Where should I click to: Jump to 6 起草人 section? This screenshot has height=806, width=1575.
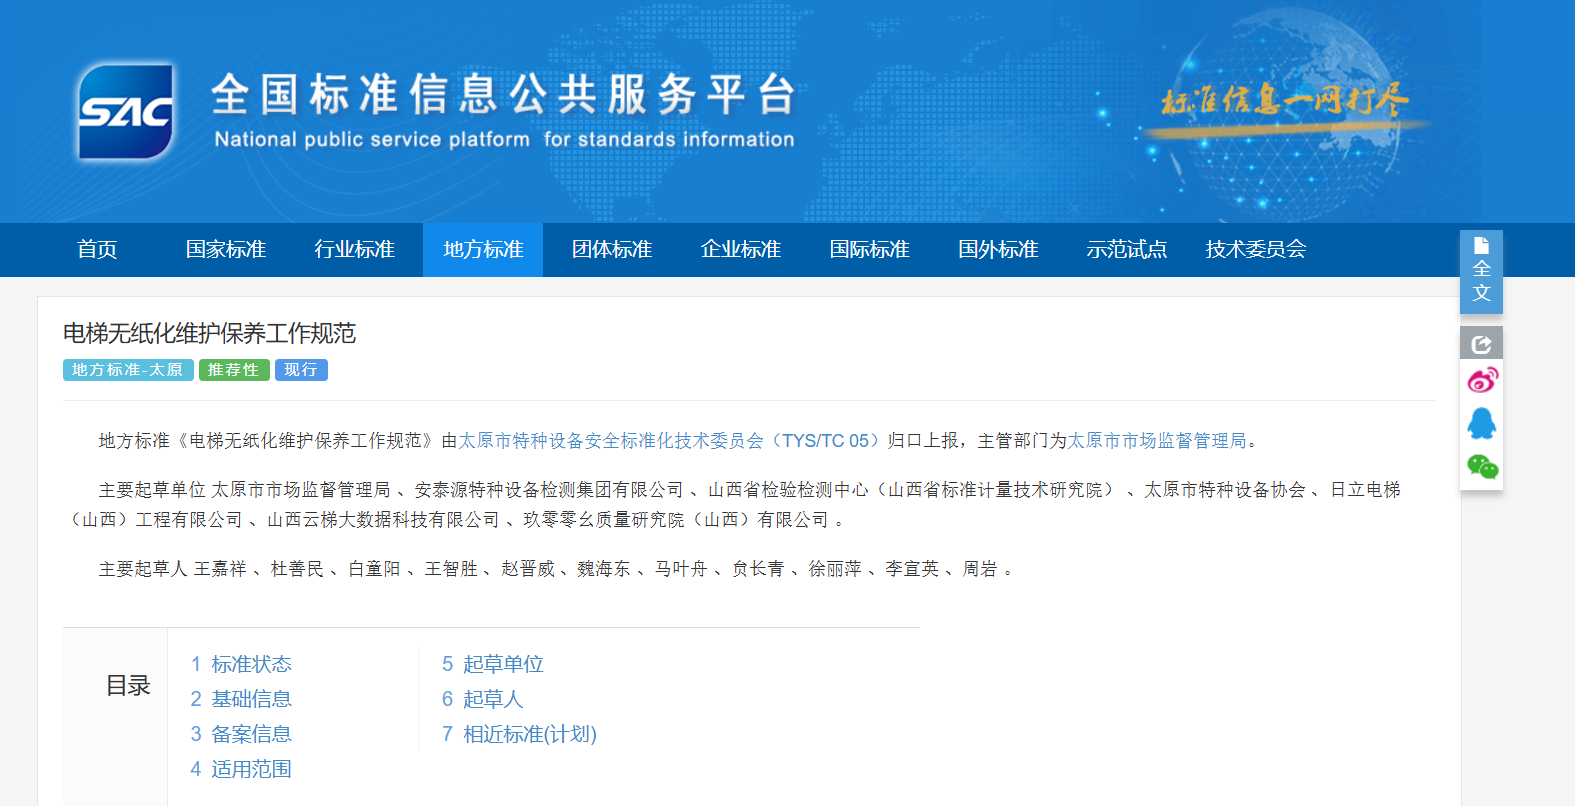click(483, 699)
